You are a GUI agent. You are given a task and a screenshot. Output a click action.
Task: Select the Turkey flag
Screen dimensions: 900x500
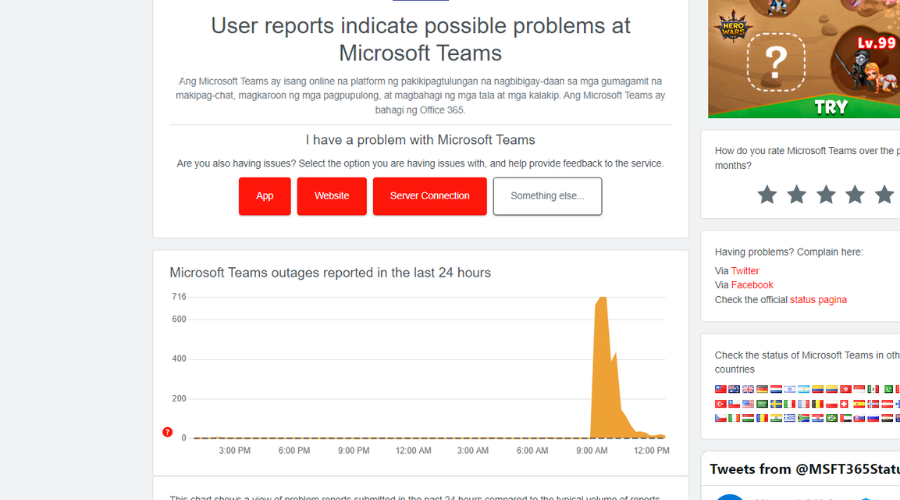point(721,404)
